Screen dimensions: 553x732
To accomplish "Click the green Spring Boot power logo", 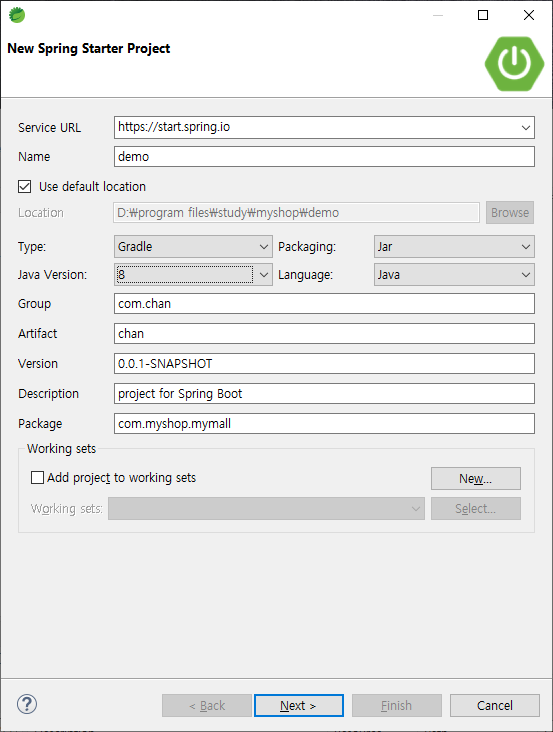I will (x=514, y=63).
